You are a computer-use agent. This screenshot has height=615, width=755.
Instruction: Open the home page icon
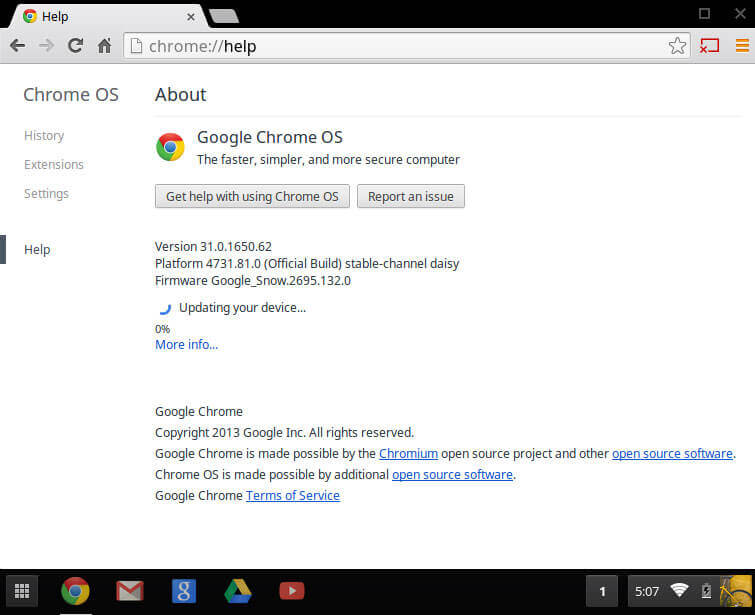(x=104, y=46)
